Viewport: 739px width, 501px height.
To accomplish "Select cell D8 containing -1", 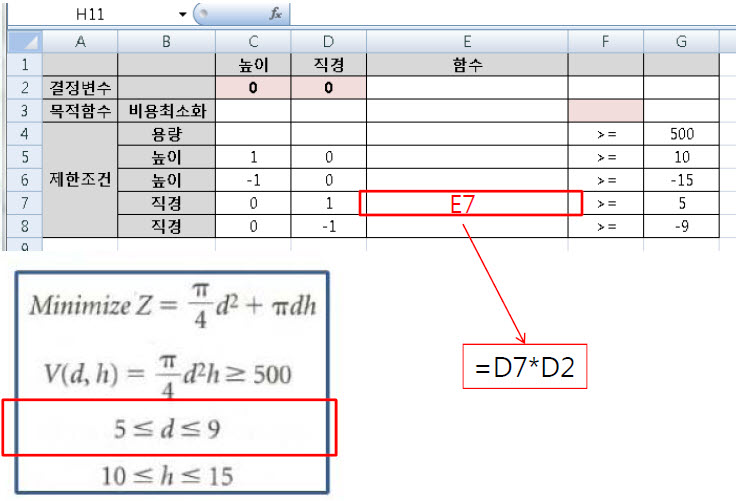I will pos(328,226).
